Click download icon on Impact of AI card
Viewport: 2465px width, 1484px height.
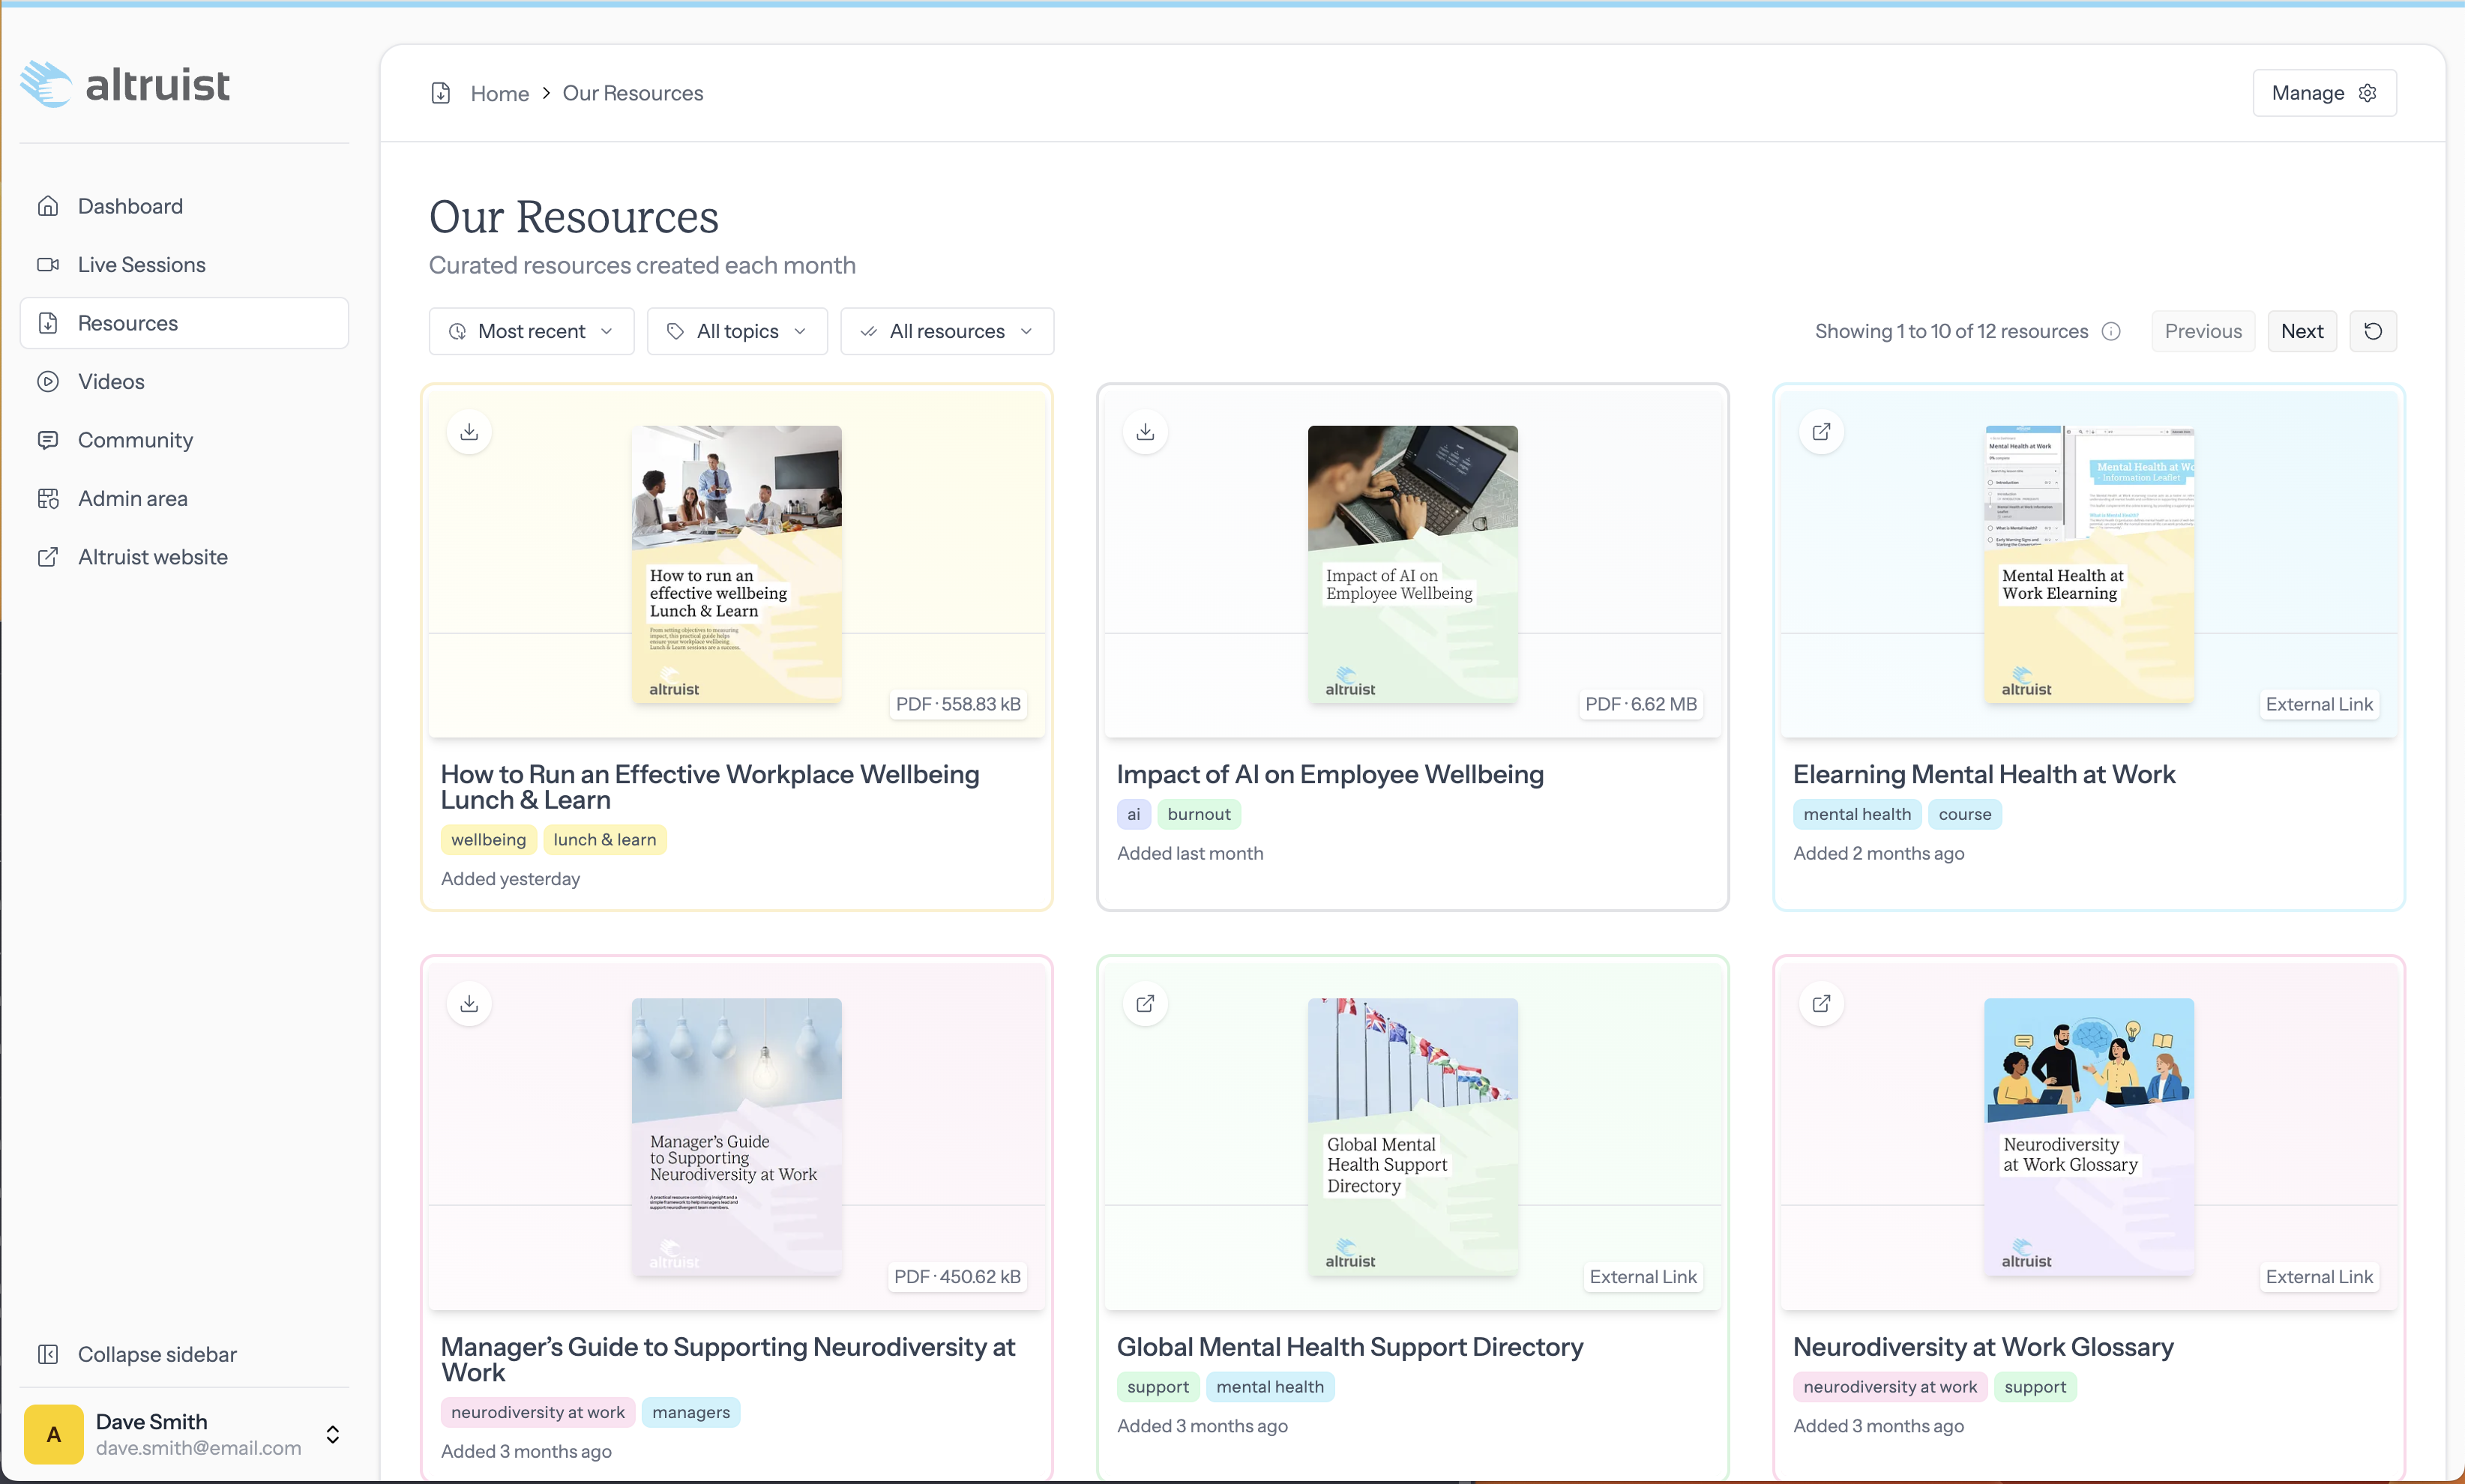coord(1145,432)
